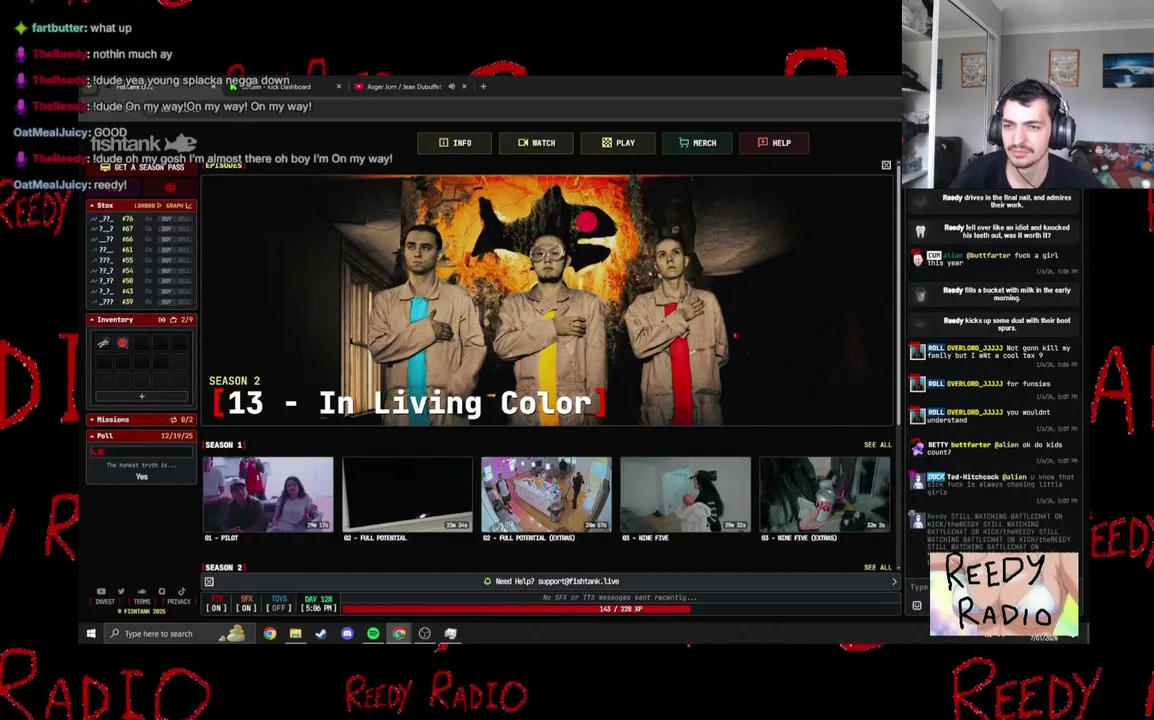Click the Windows Start button
The height and width of the screenshot is (720, 1154).
91,633
